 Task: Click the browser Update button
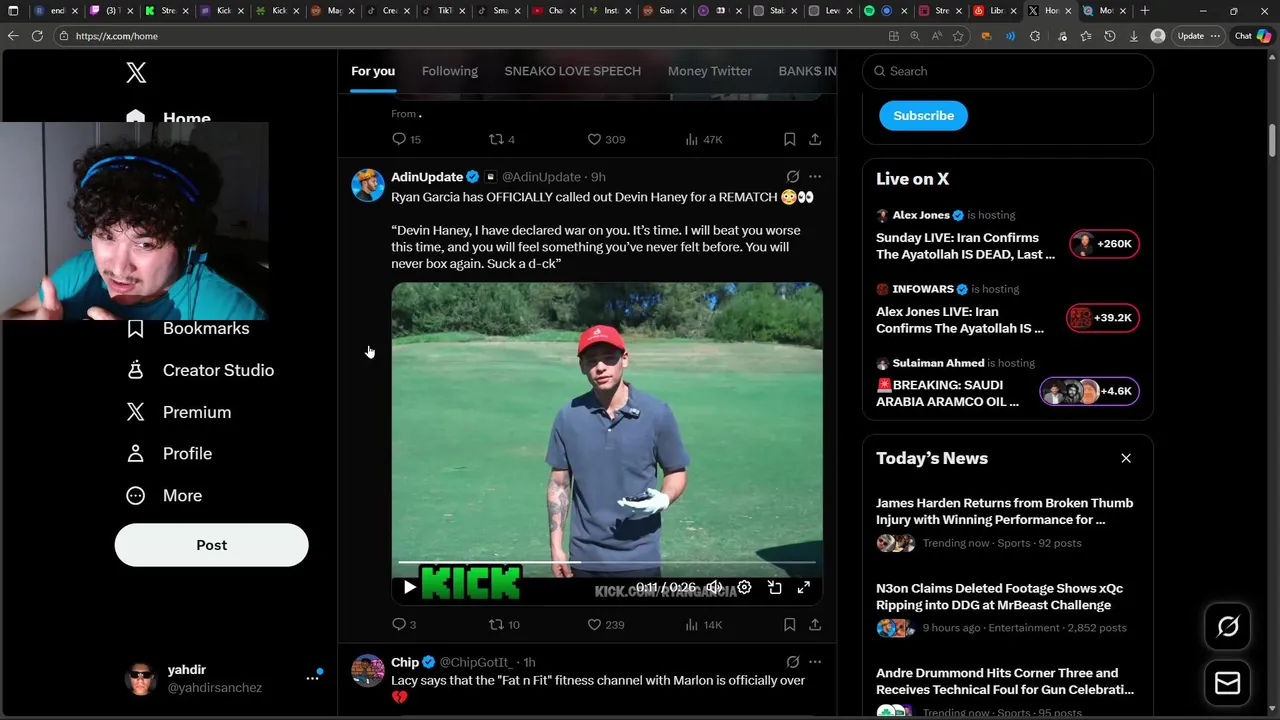point(1198,36)
